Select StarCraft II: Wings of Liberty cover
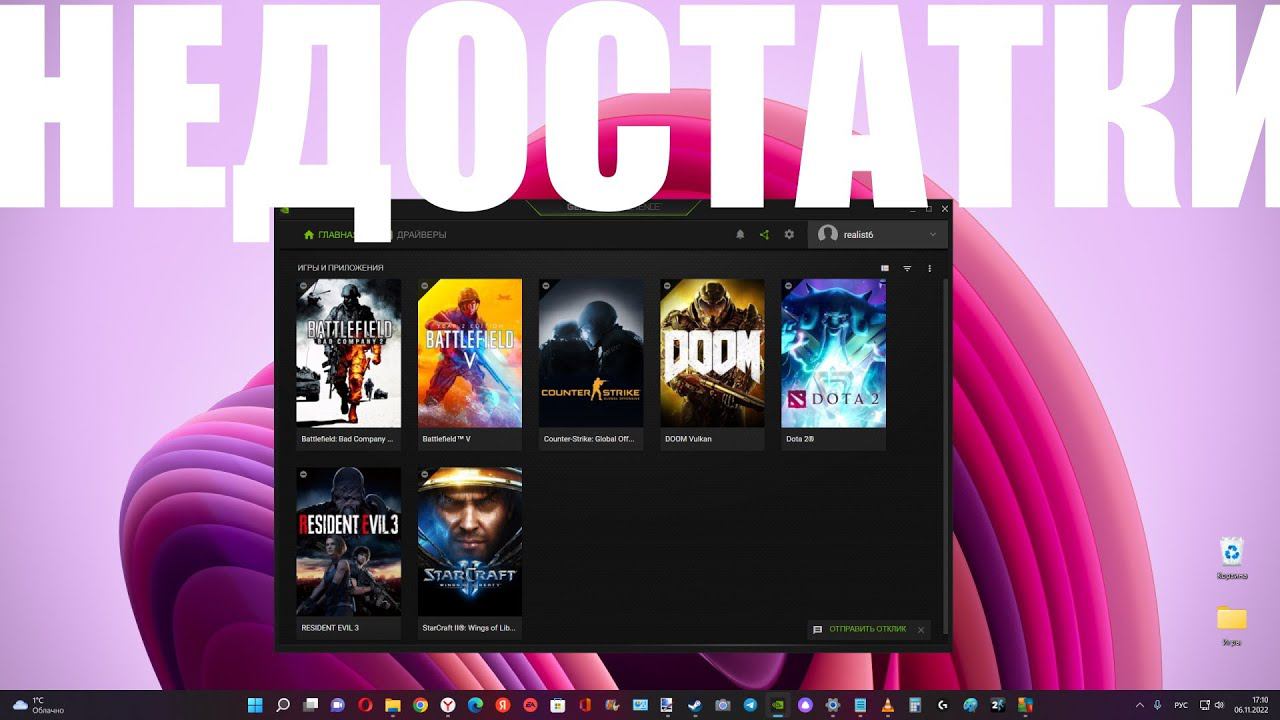This screenshot has width=1280, height=720. pyautogui.click(x=470, y=542)
